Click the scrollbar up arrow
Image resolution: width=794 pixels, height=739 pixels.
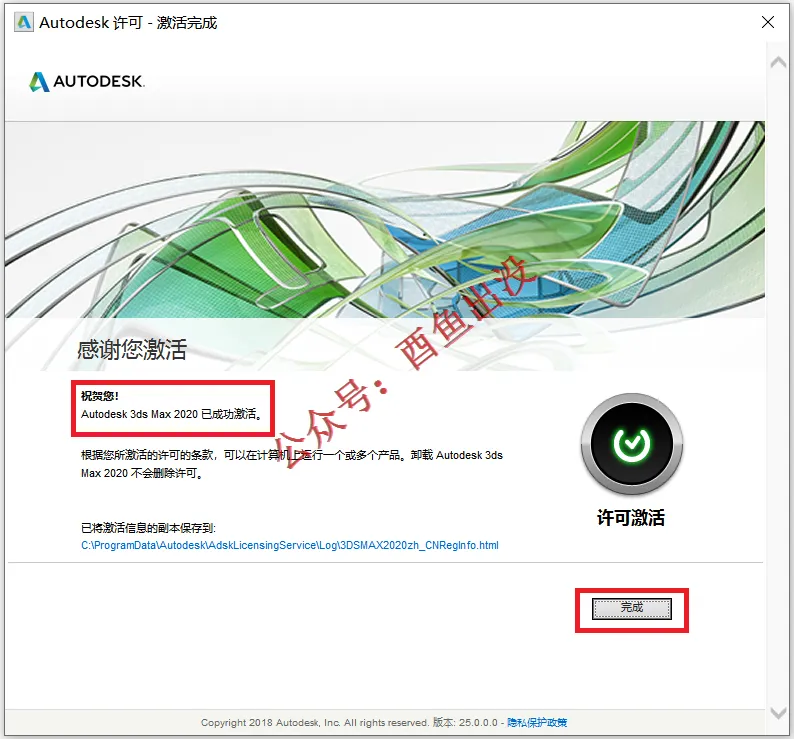(x=778, y=63)
